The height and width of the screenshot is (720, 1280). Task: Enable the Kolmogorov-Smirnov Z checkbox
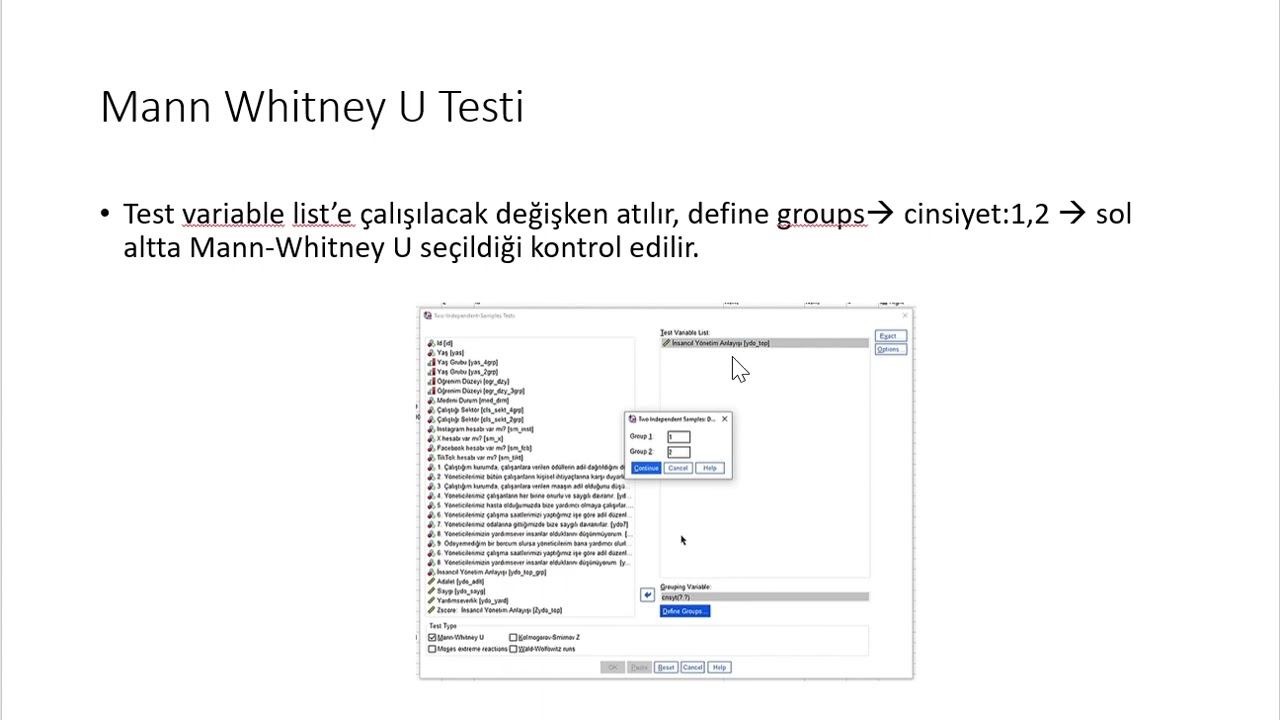point(513,637)
